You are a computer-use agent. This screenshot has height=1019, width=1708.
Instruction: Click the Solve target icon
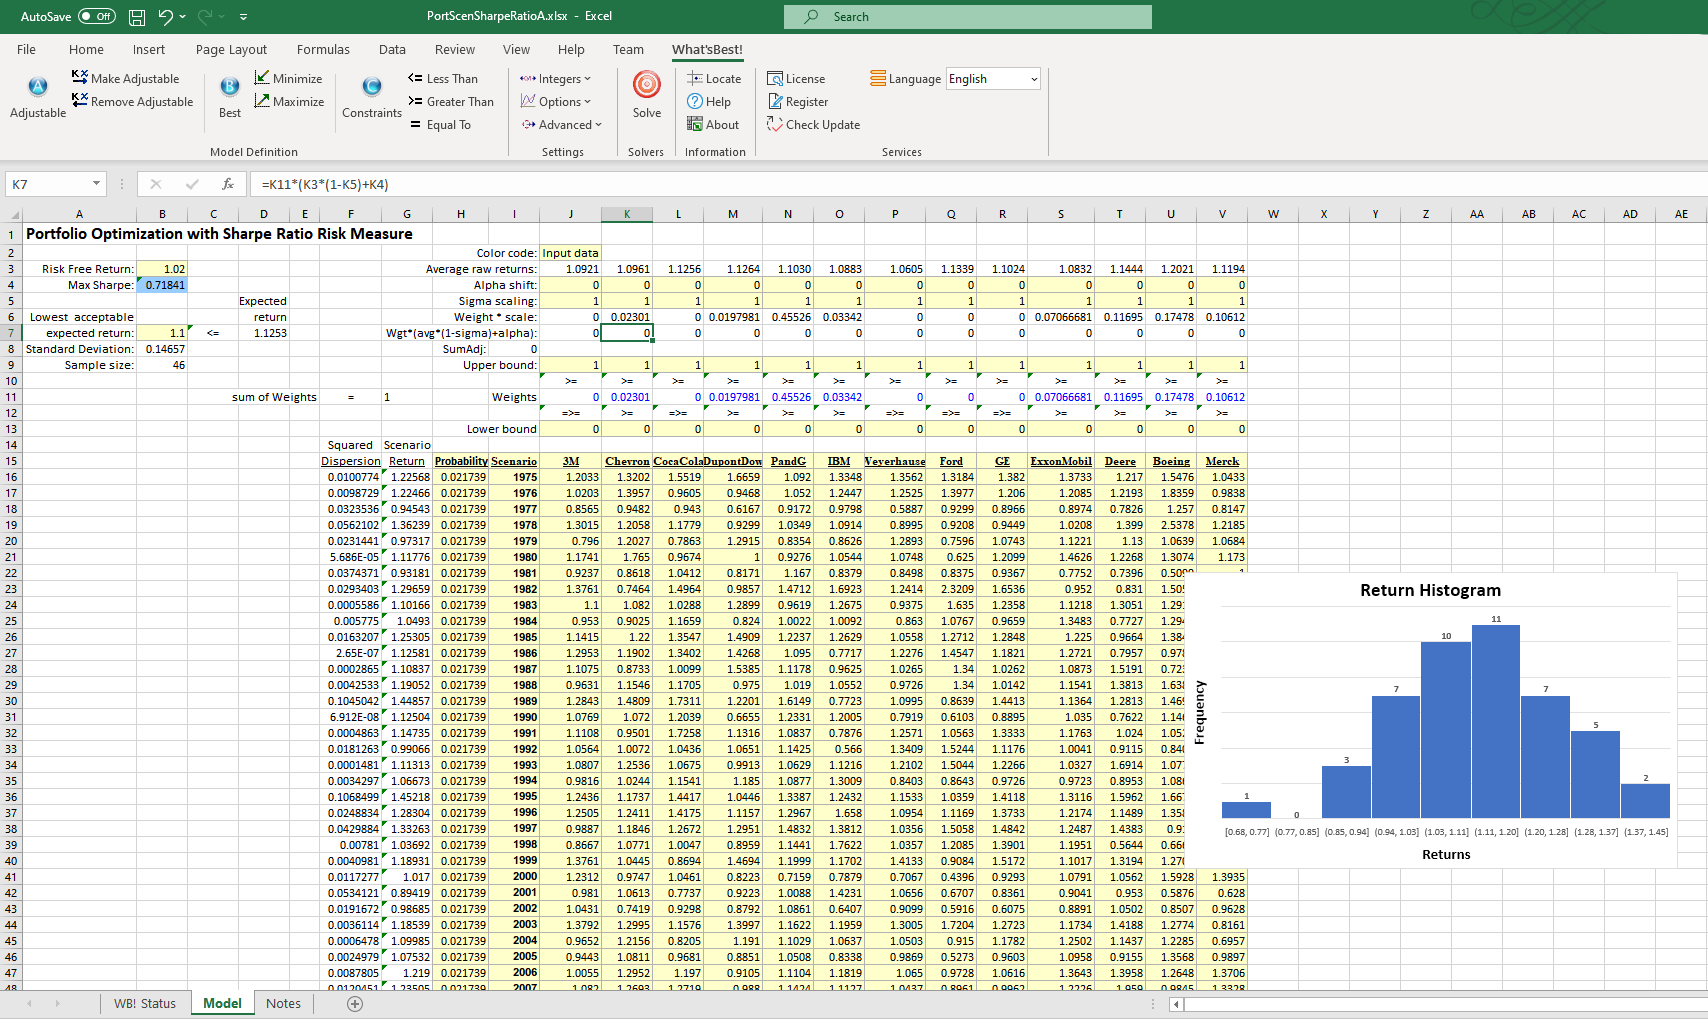pos(646,86)
